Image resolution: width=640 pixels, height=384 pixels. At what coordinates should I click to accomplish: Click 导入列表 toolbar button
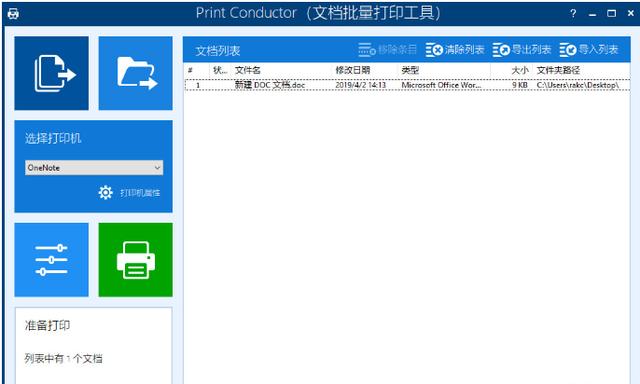coord(589,50)
